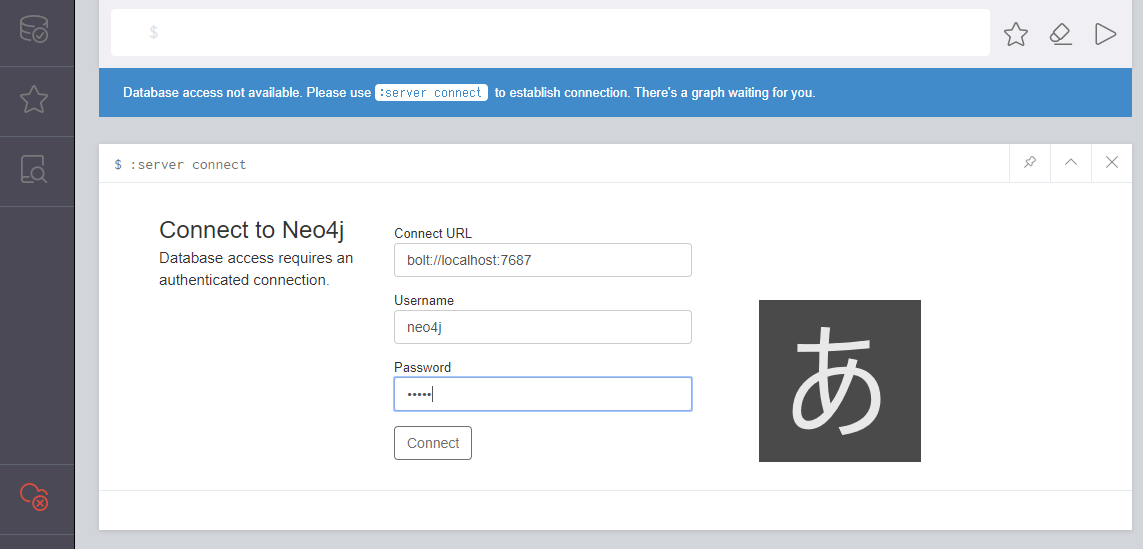
Task: Collapse the :server connect frame
Action: (x=1071, y=163)
